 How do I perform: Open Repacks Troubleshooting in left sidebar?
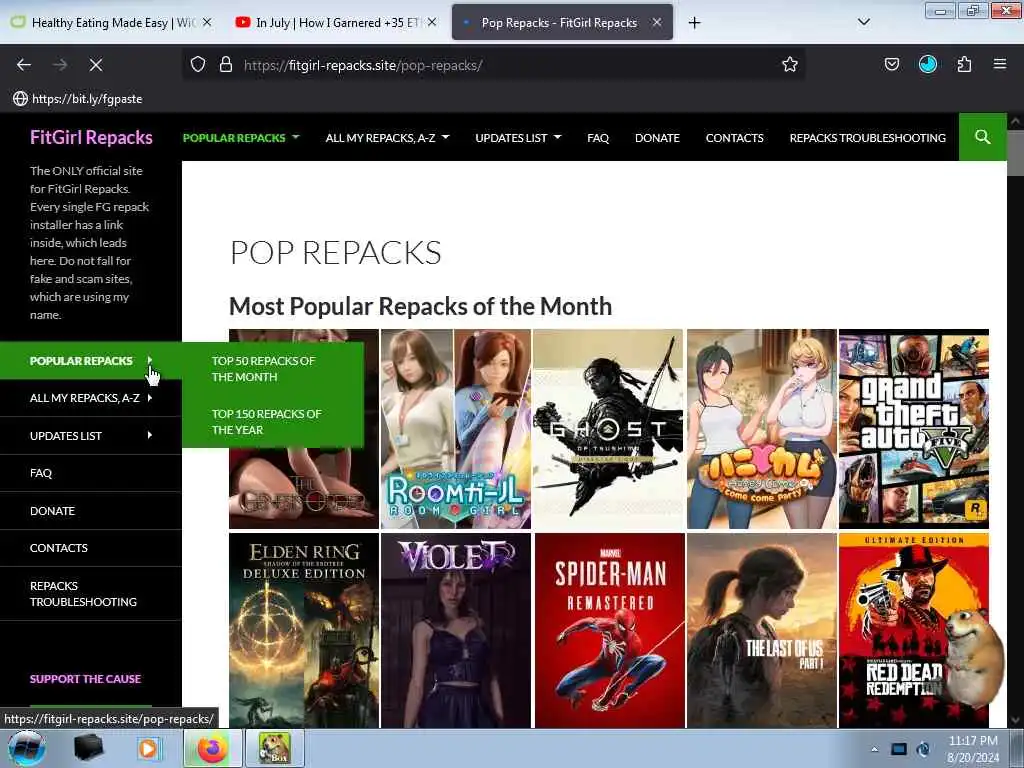84,594
